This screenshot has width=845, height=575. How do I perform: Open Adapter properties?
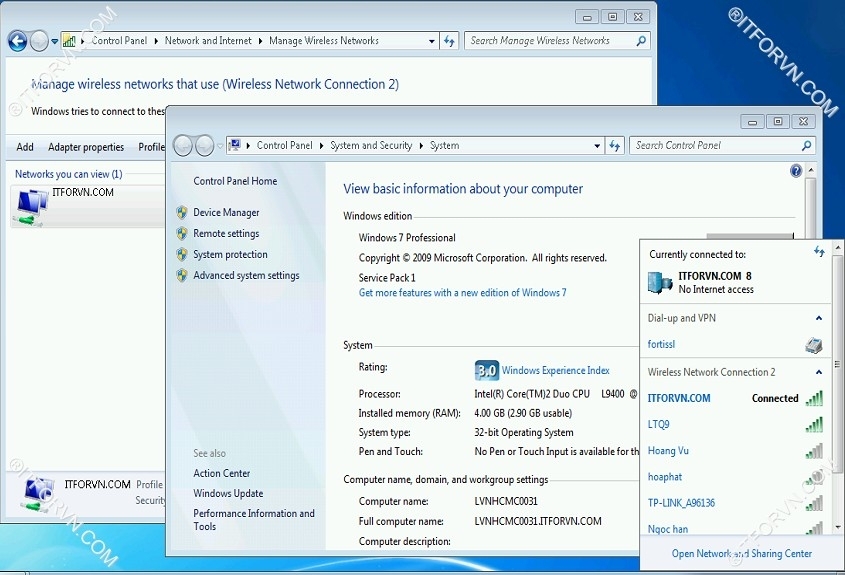pos(86,147)
